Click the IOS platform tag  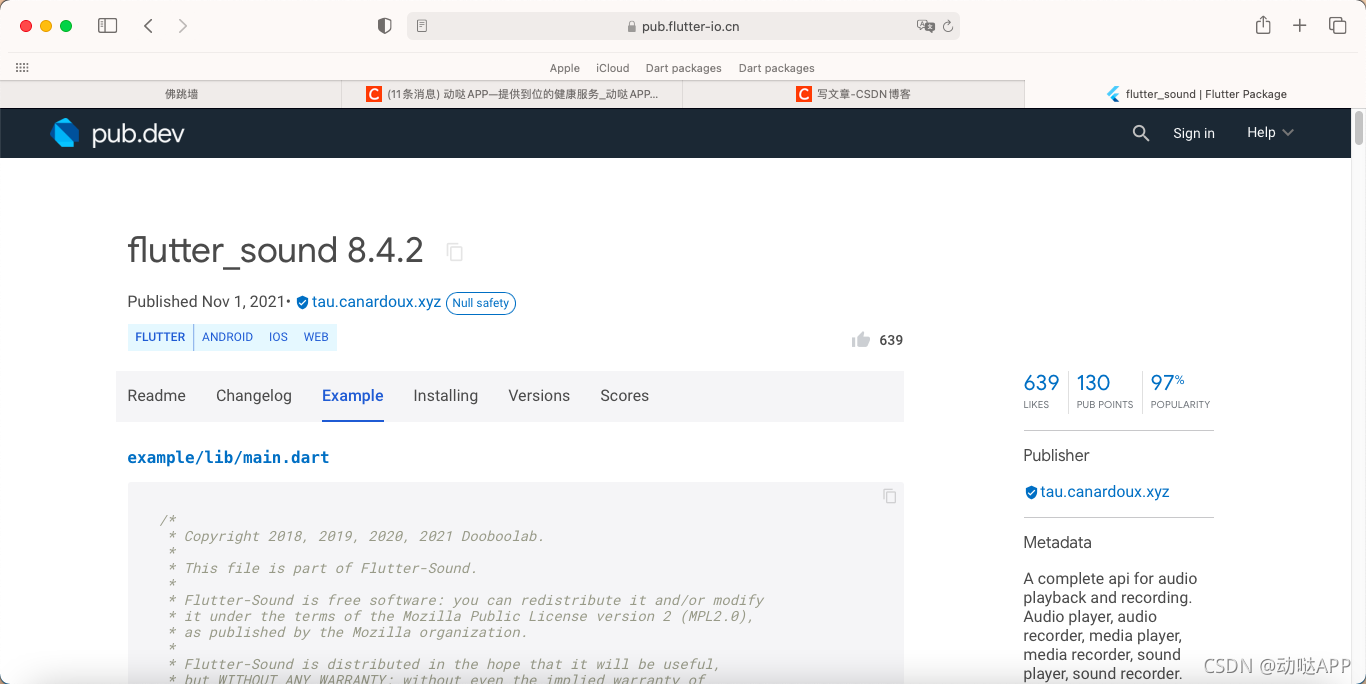pyautogui.click(x=278, y=337)
